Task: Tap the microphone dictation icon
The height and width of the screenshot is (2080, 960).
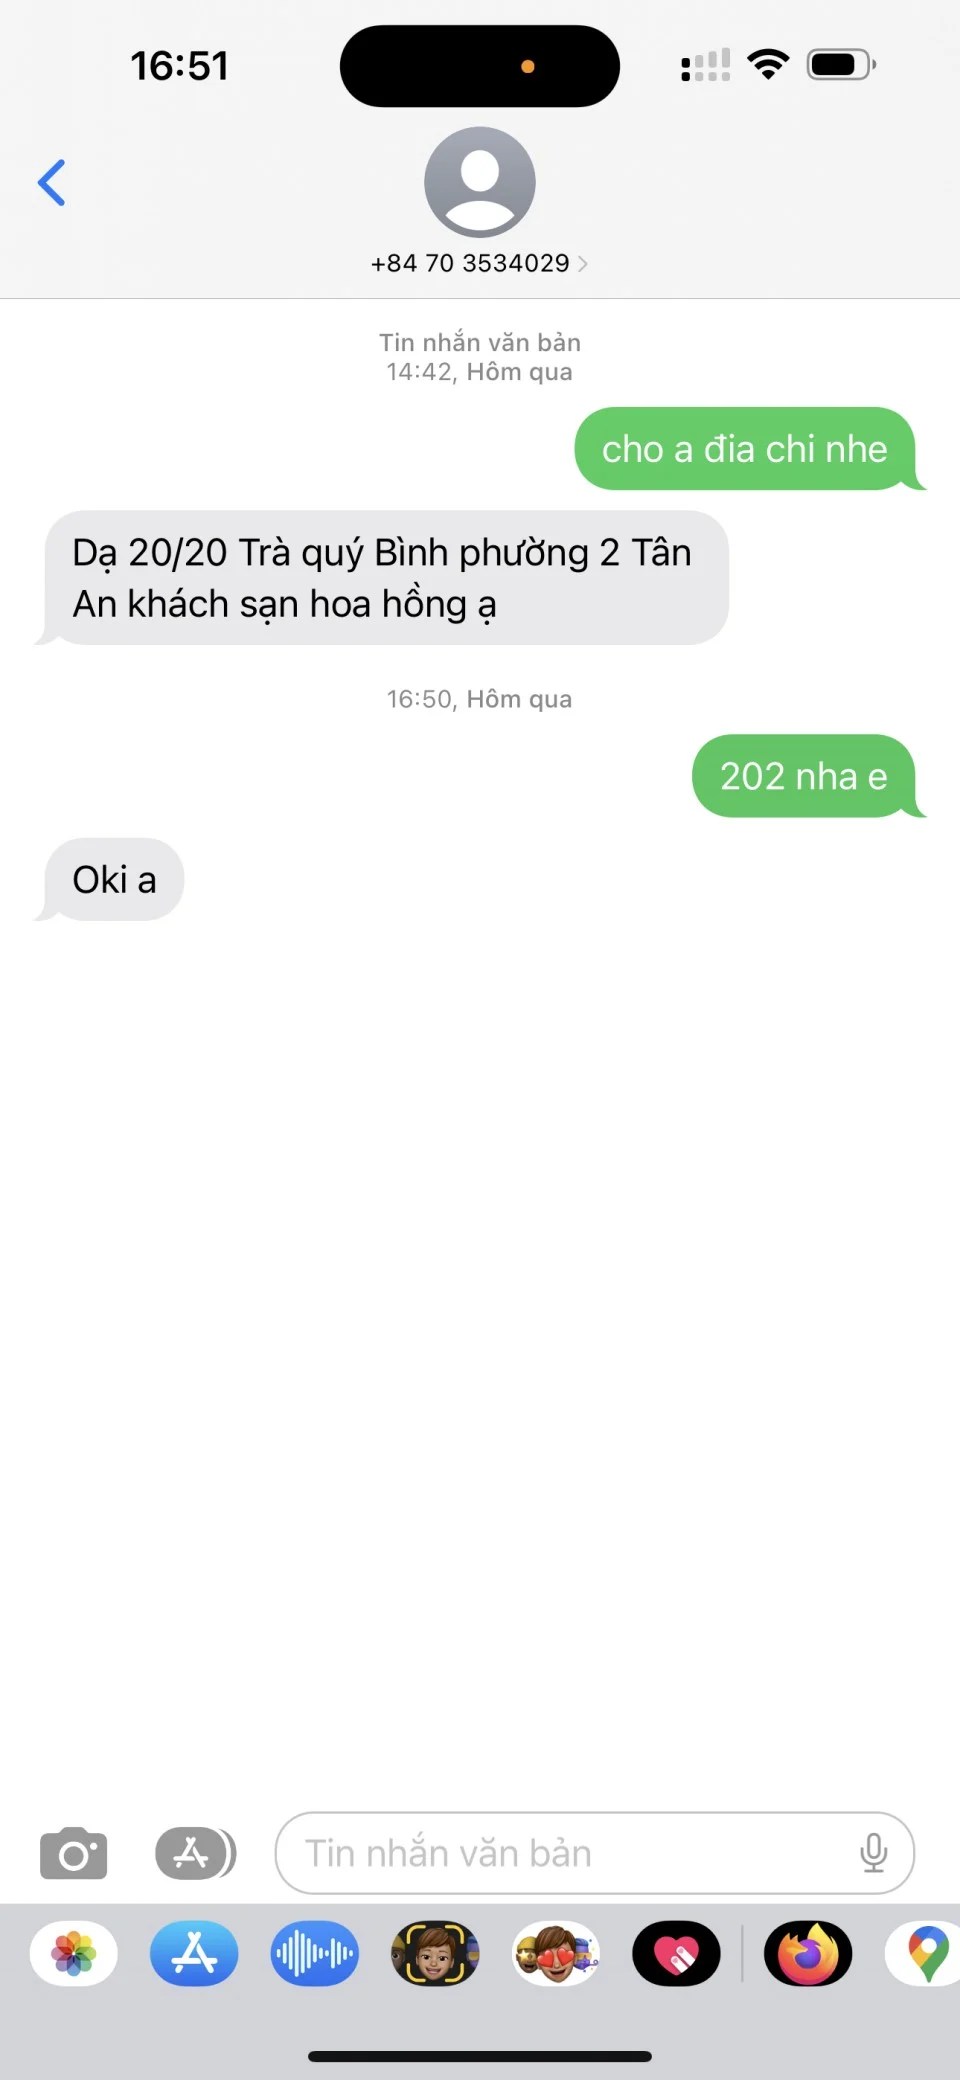Action: [x=873, y=1853]
